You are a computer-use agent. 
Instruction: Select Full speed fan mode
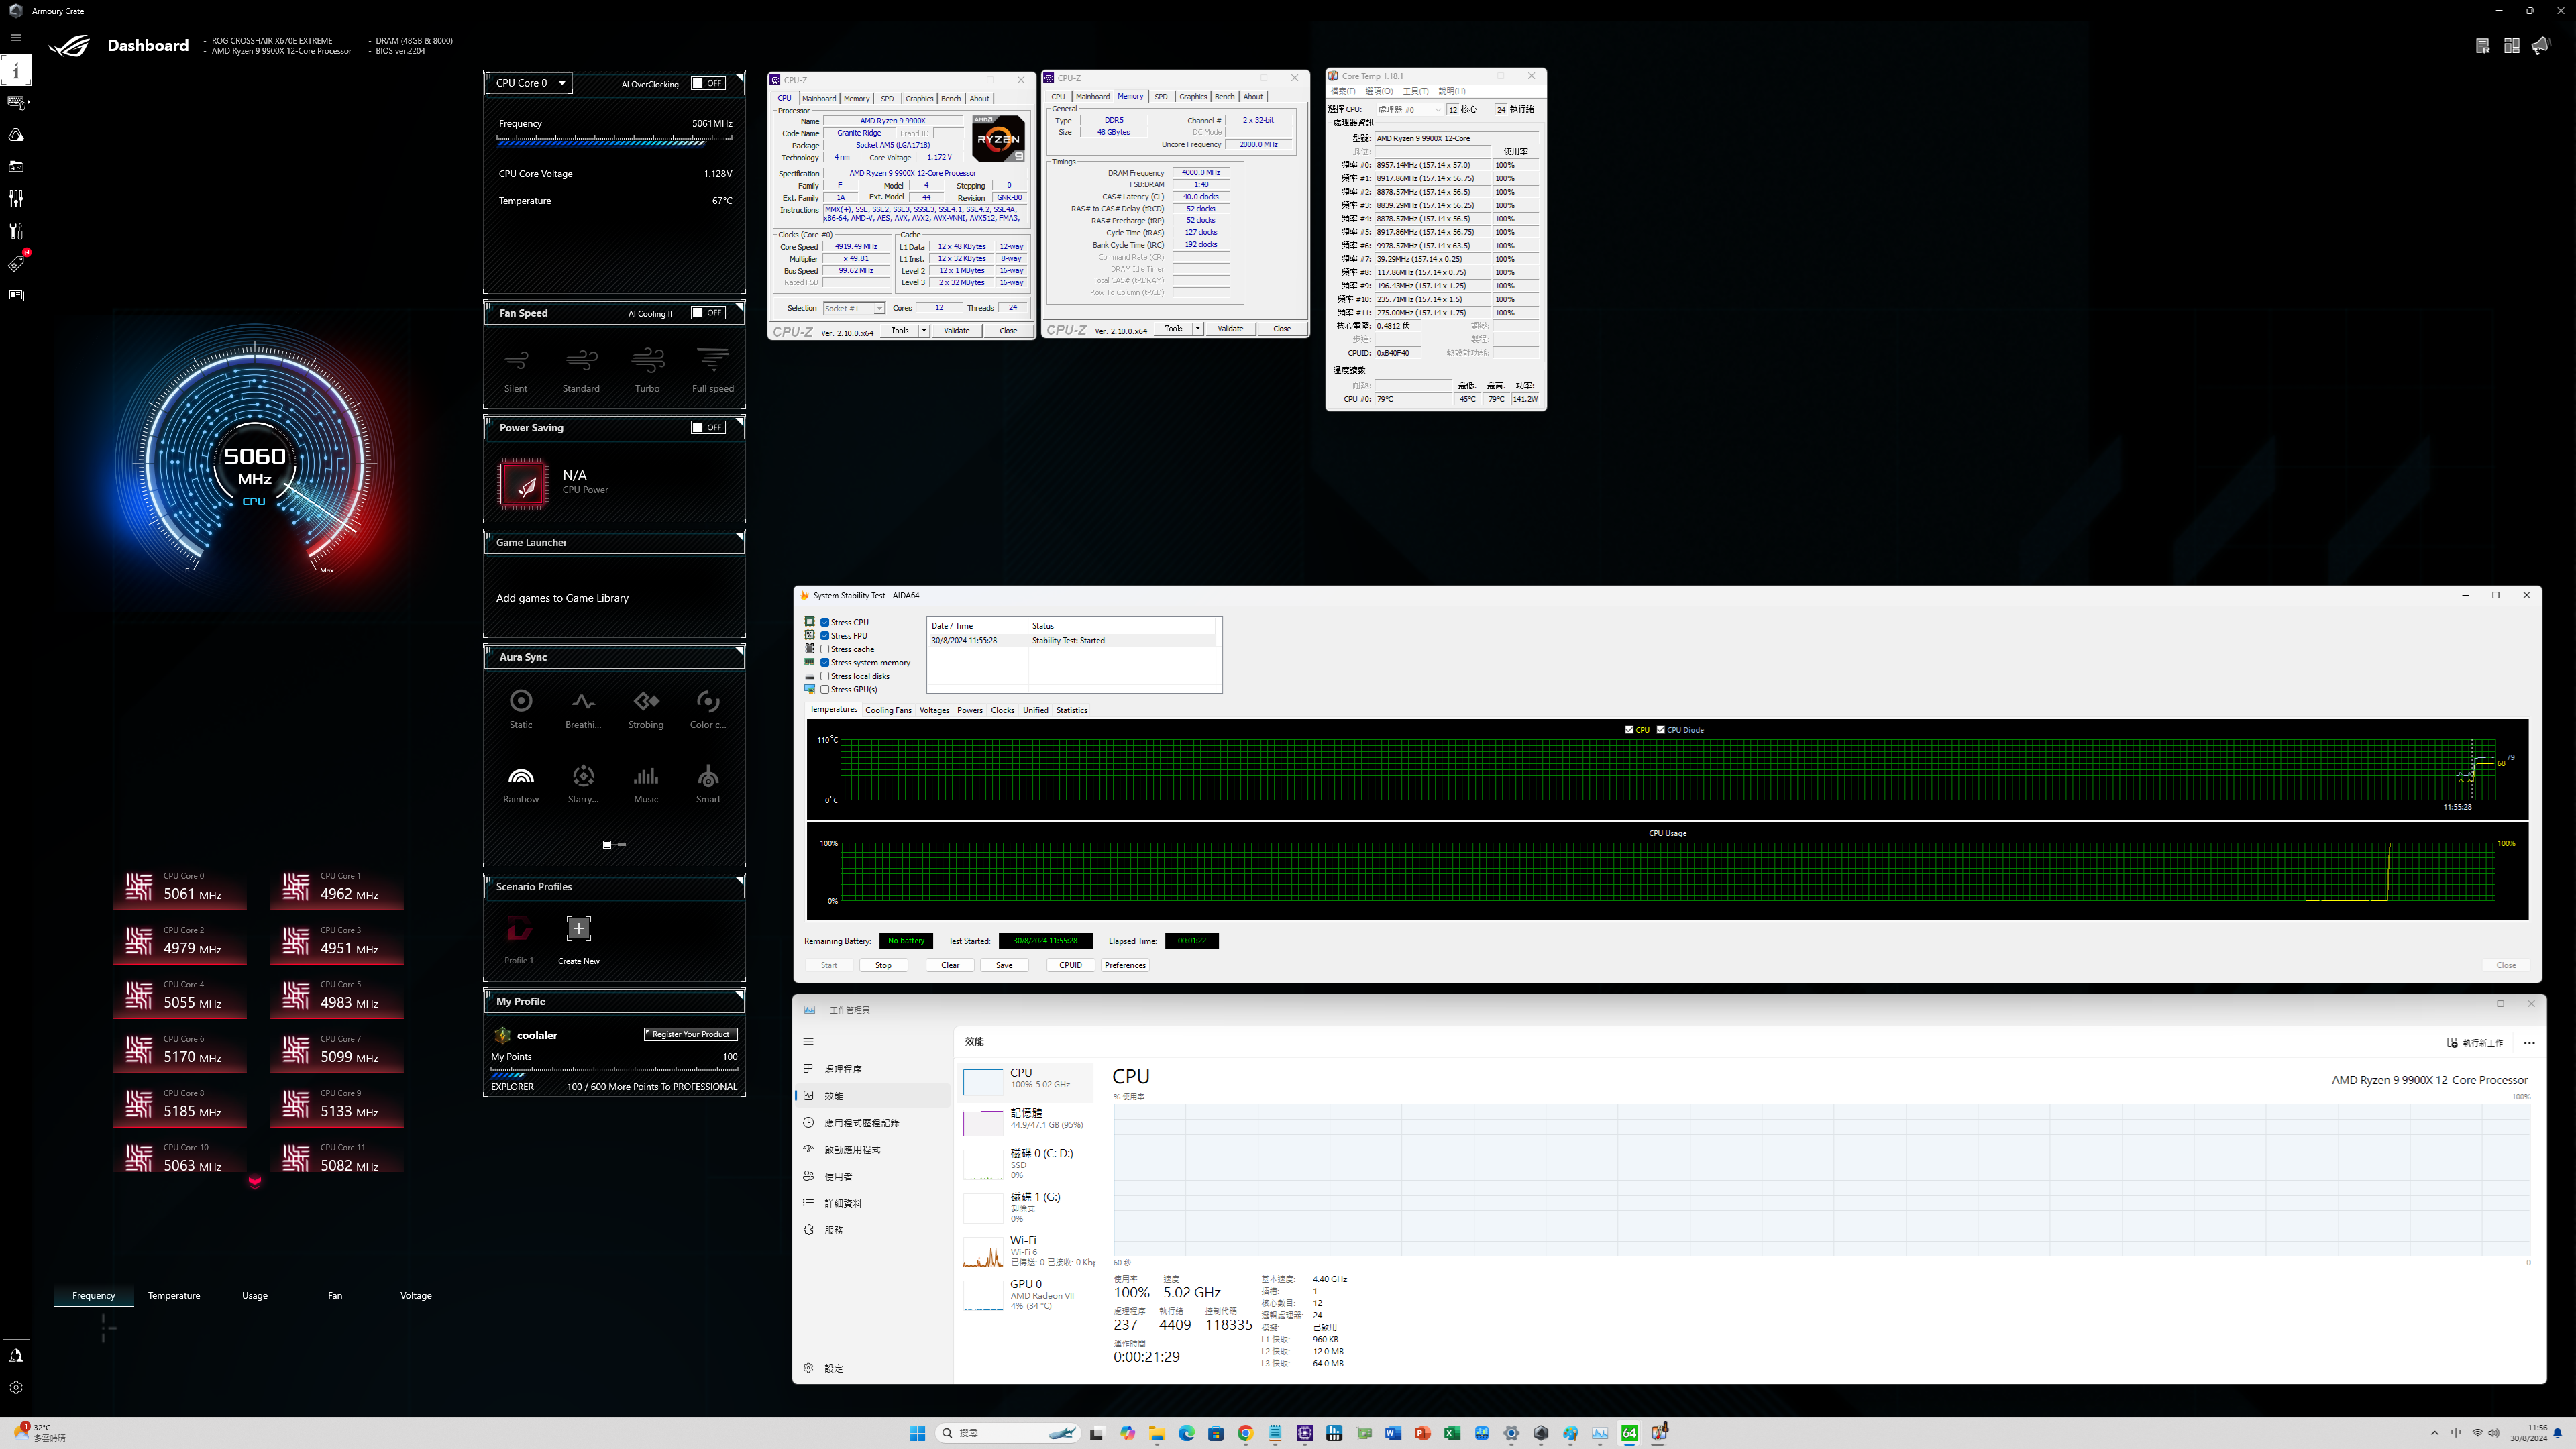pyautogui.click(x=713, y=370)
